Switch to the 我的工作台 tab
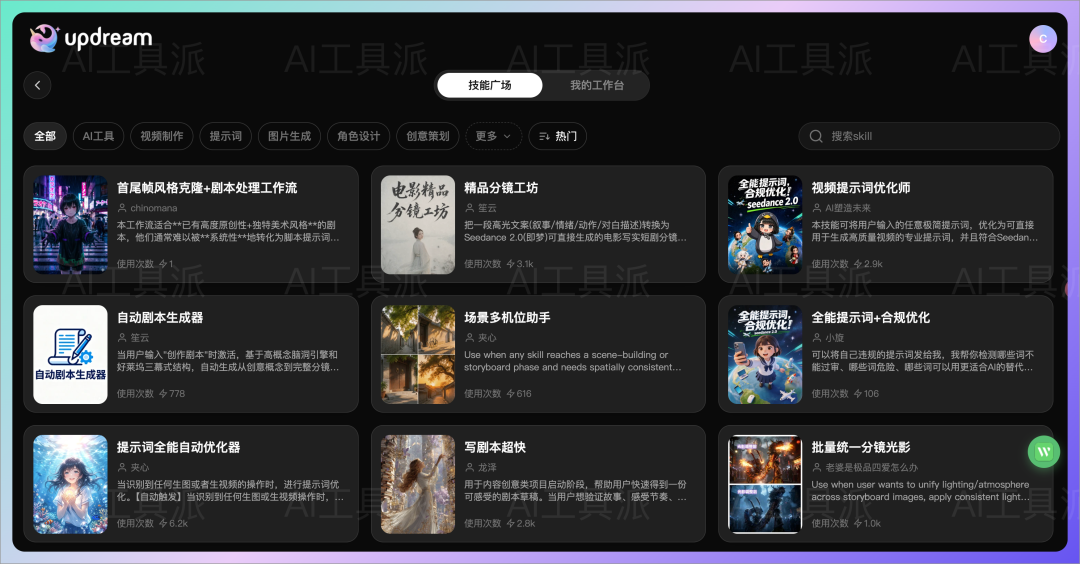 point(596,85)
